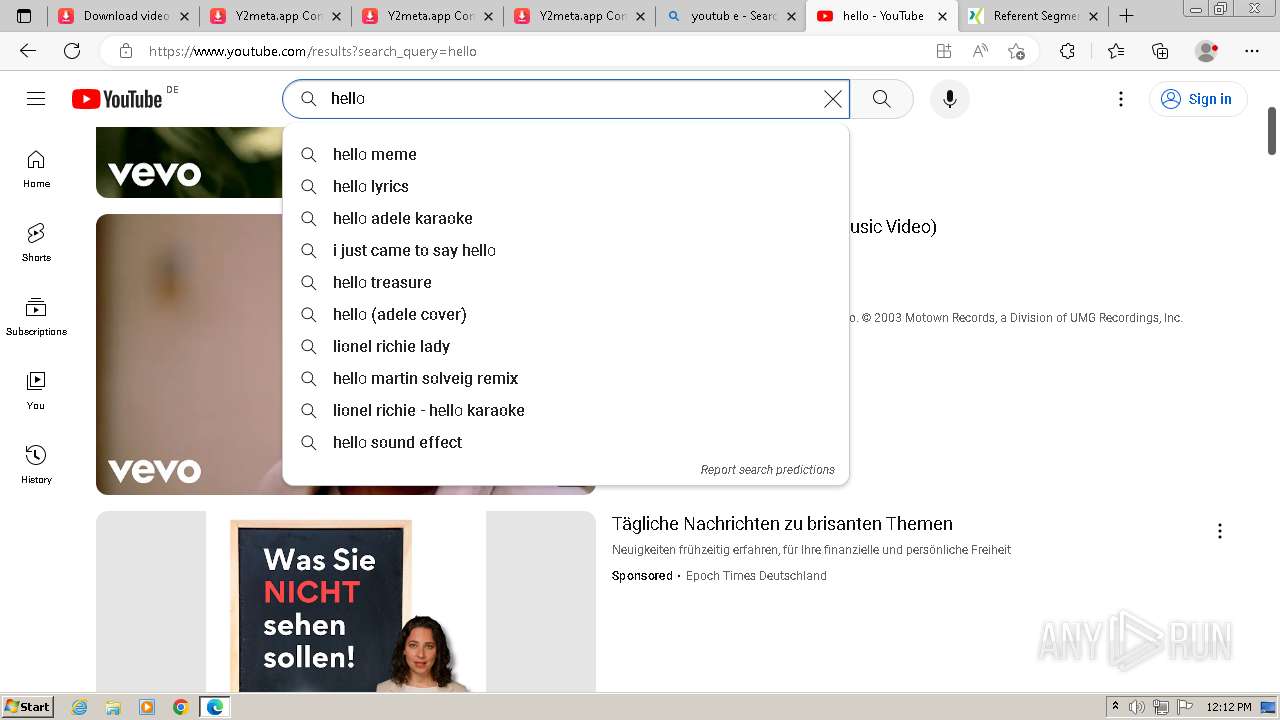The height and width of the screenshot is (720, 1280).
Task: Add page to favorites star
Action: point(1017,51)
